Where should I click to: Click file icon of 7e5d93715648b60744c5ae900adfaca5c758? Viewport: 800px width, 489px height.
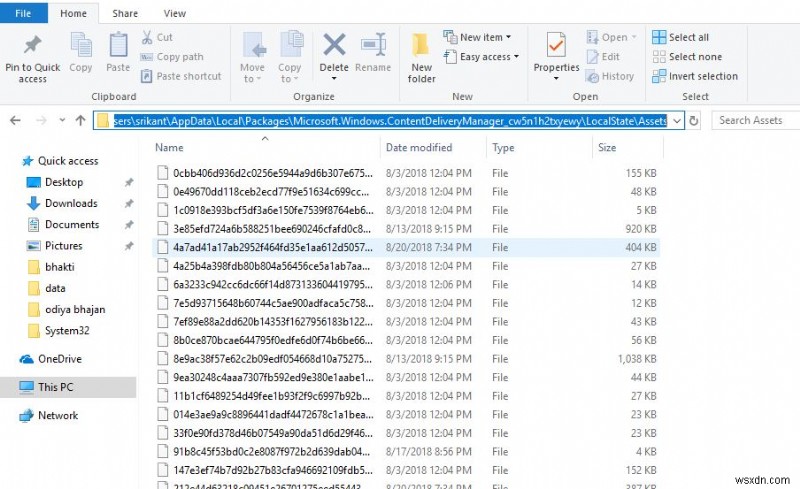point(163,303)
